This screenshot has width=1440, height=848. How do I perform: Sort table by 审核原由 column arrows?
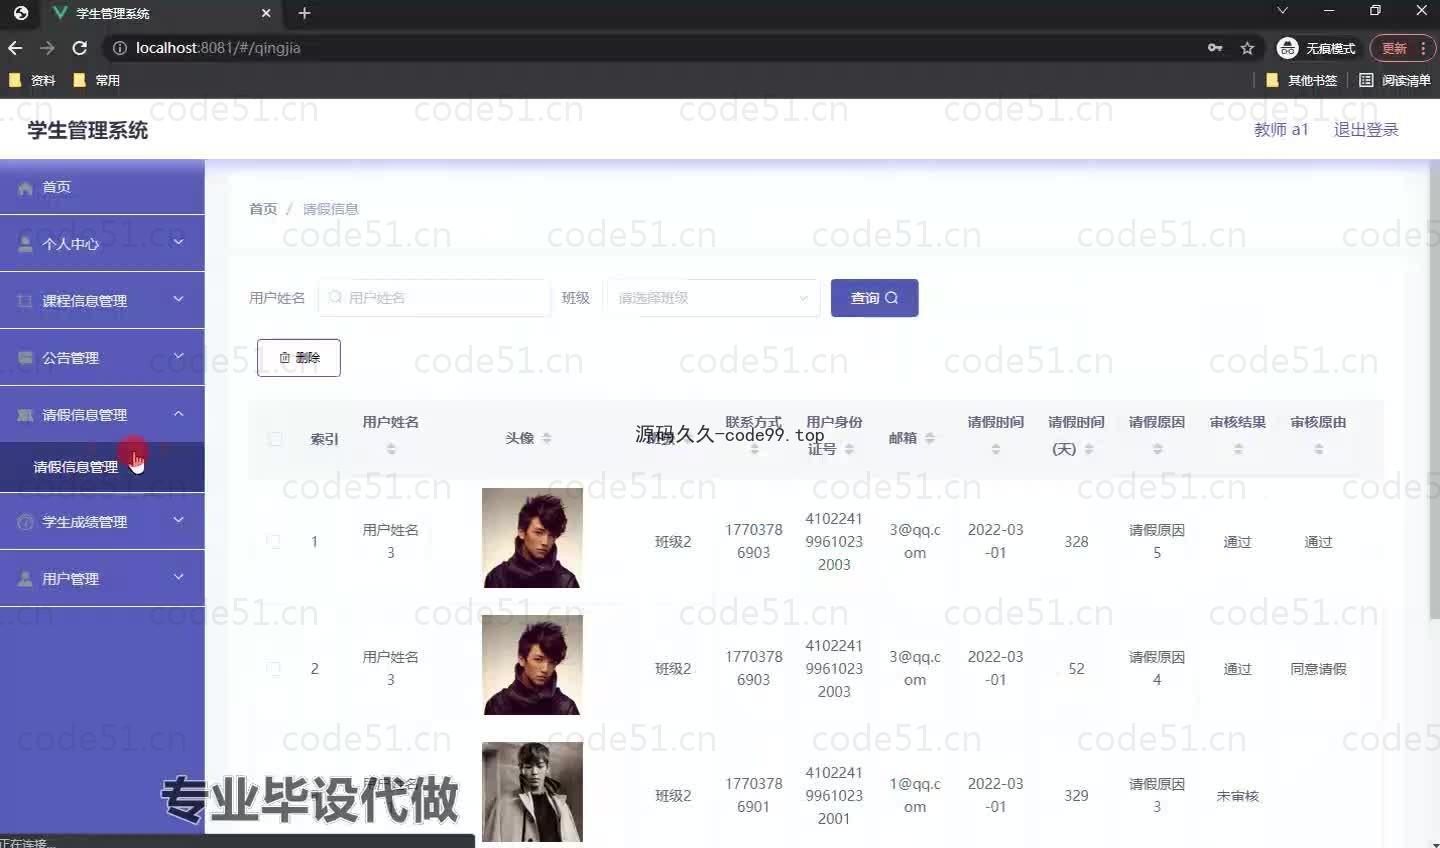pyautogui.click(x=1319, y=449)
